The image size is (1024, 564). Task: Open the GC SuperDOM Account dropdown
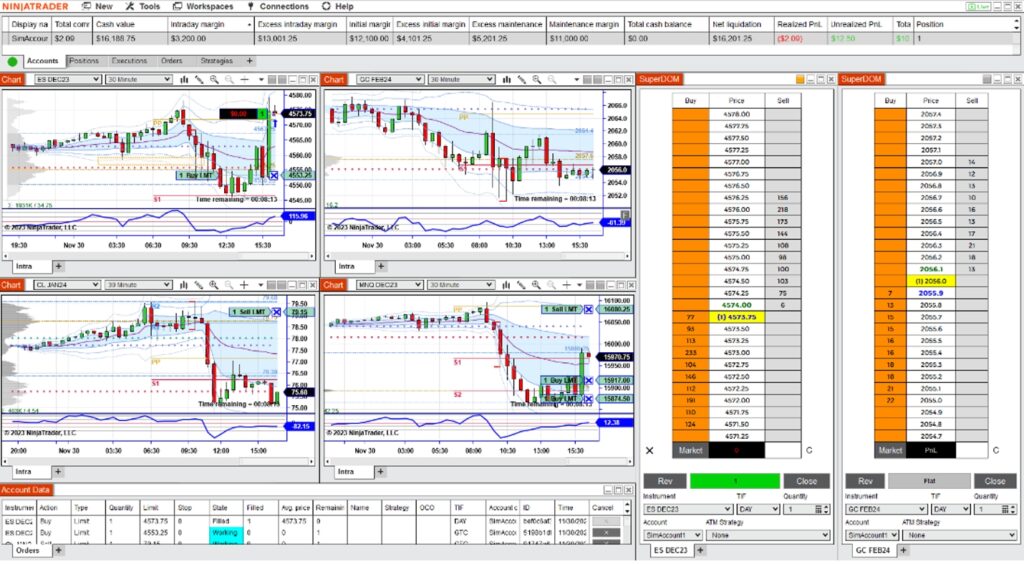872,535
